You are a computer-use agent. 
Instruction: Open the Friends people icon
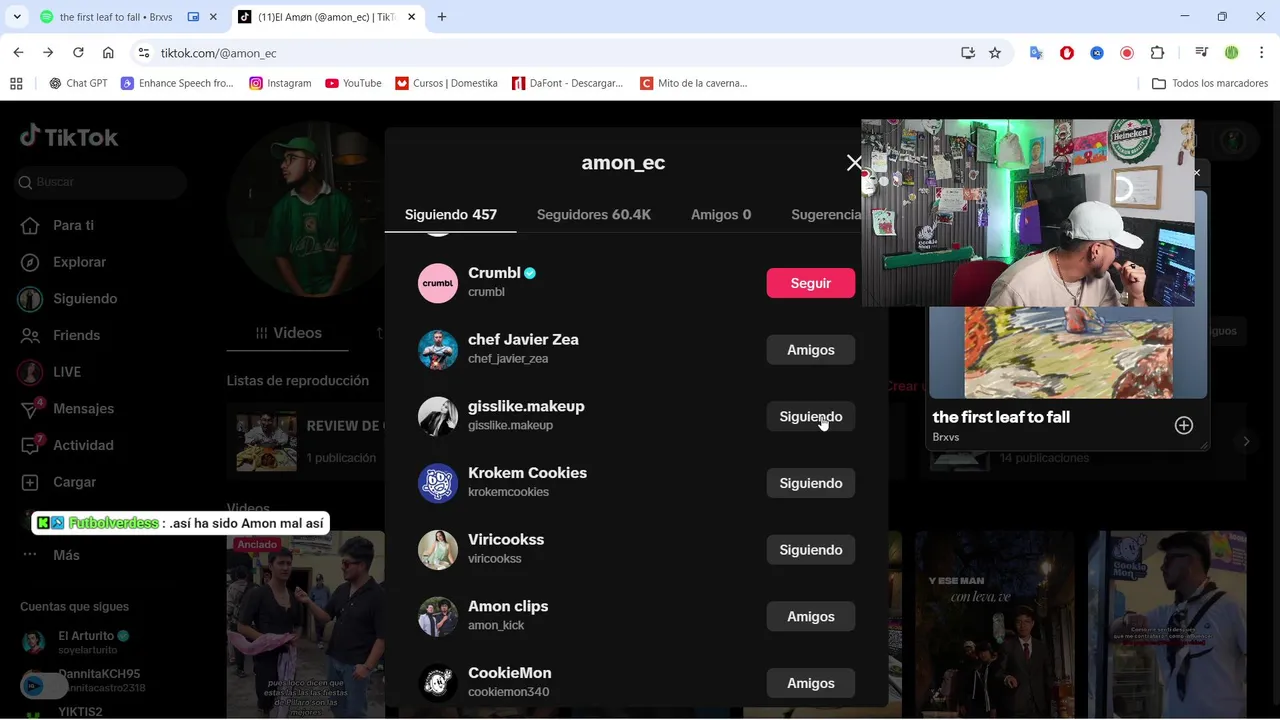point(30,335)
